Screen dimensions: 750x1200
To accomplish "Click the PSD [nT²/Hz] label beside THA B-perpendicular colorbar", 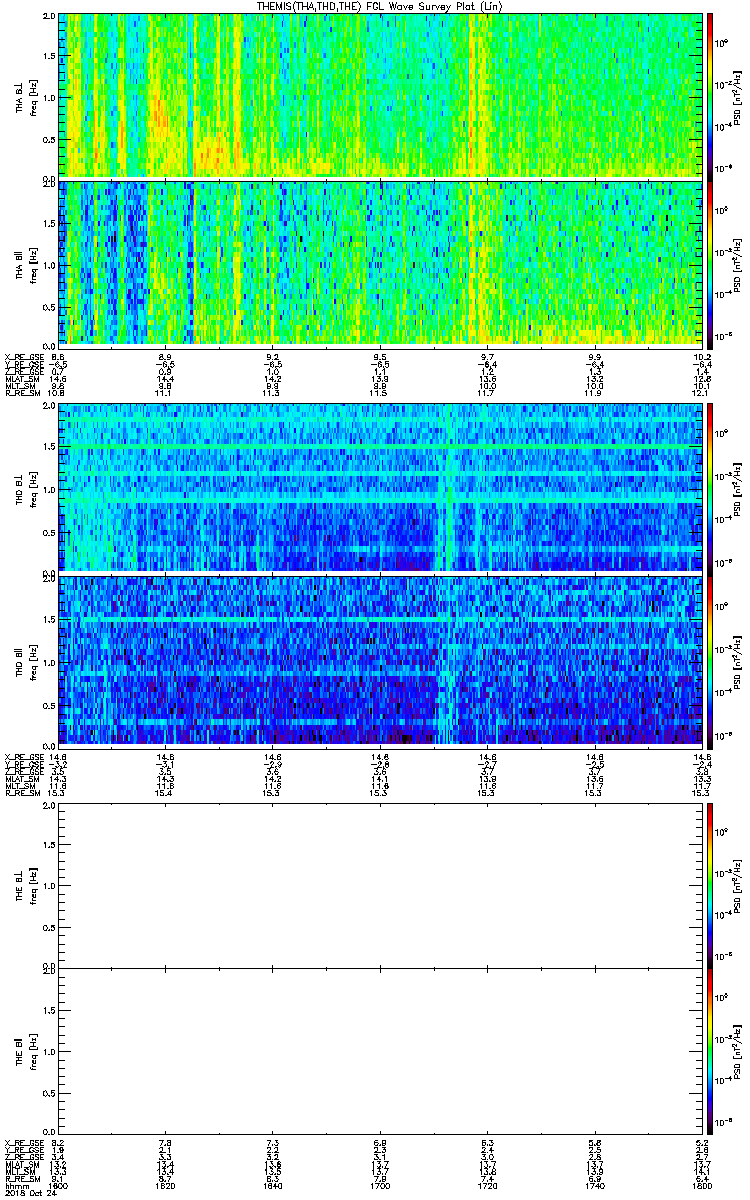I will tap(738, 96).
